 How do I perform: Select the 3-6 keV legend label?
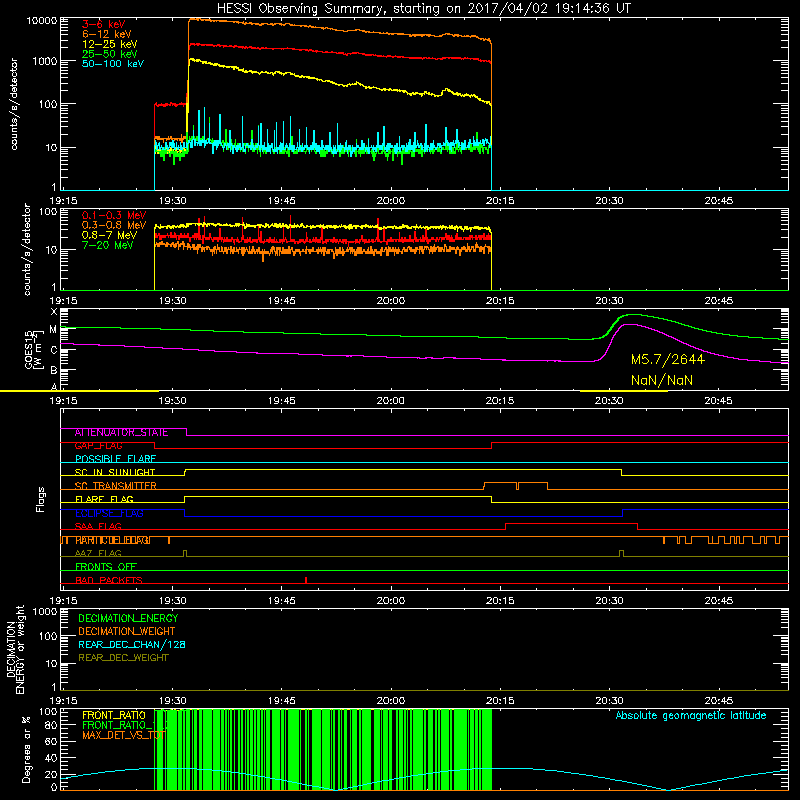[104, 24]
